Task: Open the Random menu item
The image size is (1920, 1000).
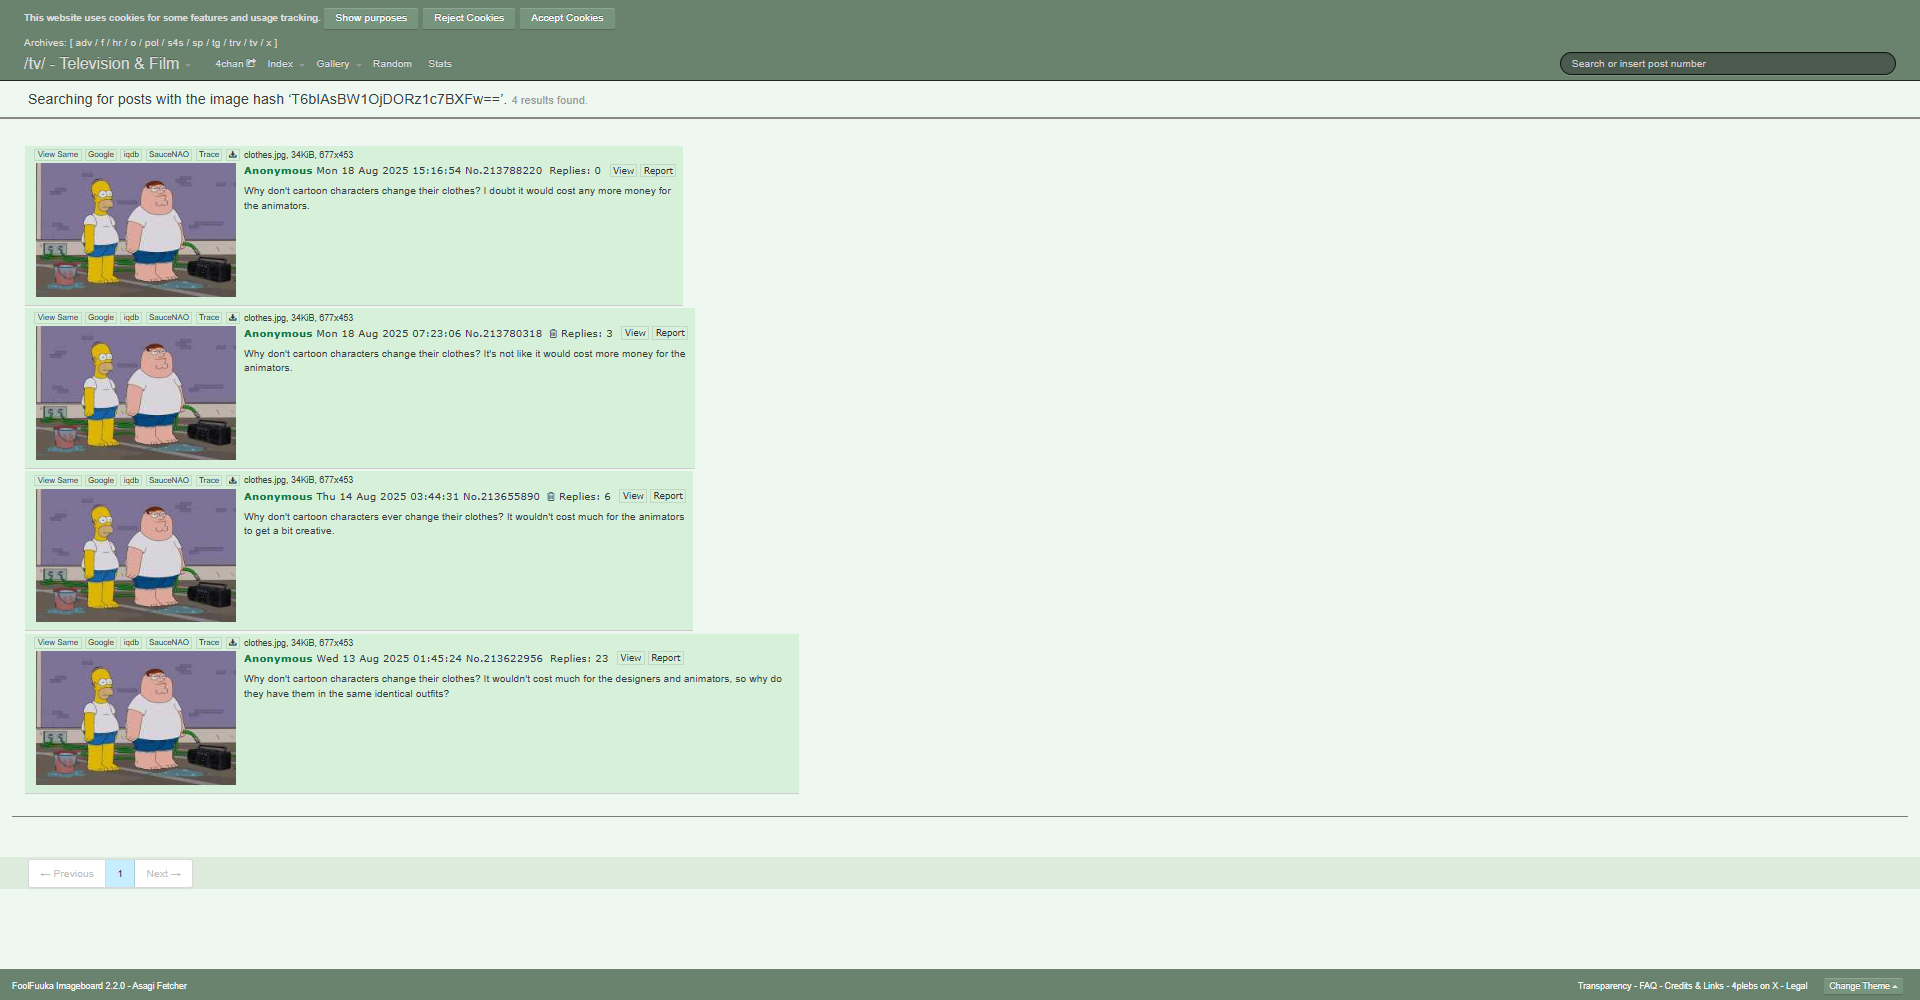Action: [392, 64]
